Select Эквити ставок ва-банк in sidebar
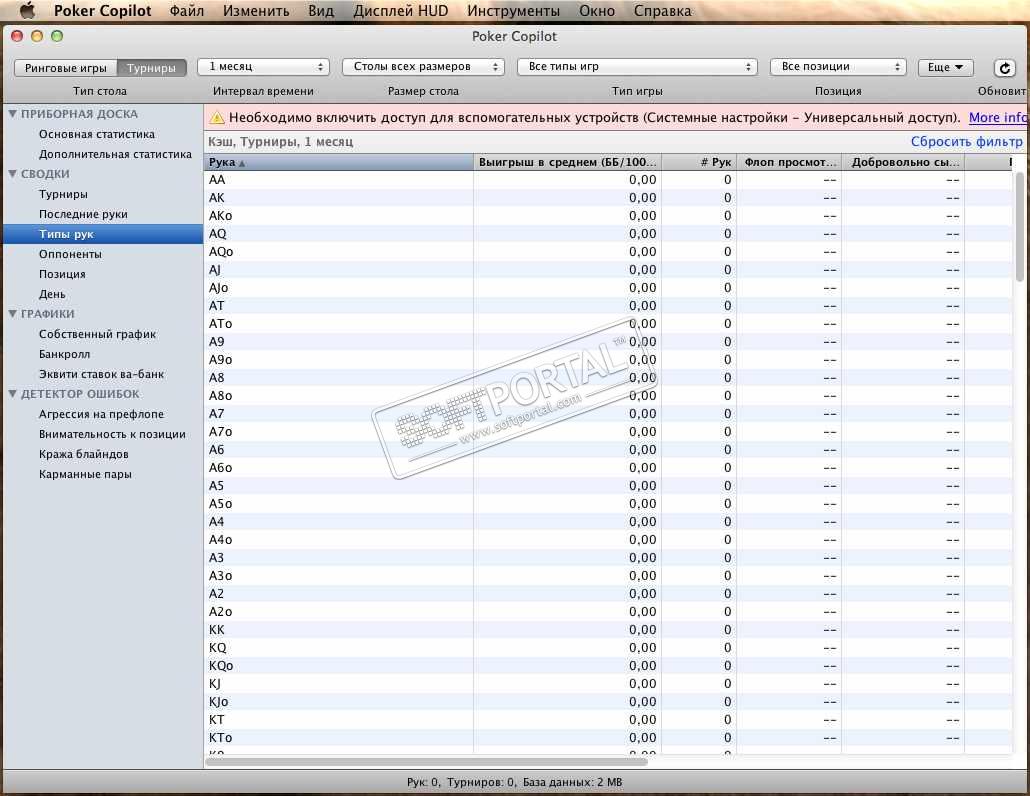Screen dimensions: 1030x796 [101, 374]
